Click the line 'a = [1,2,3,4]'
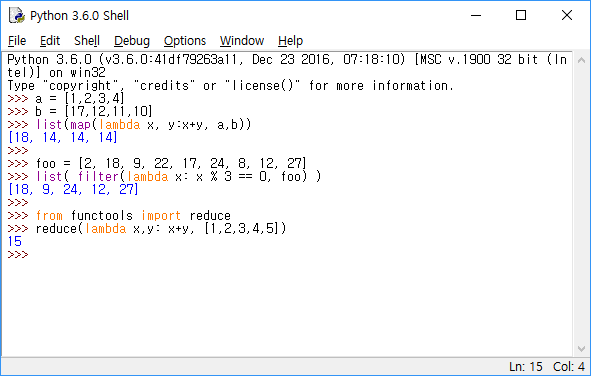This screenshot has height=376, width=591. (80, 99)
